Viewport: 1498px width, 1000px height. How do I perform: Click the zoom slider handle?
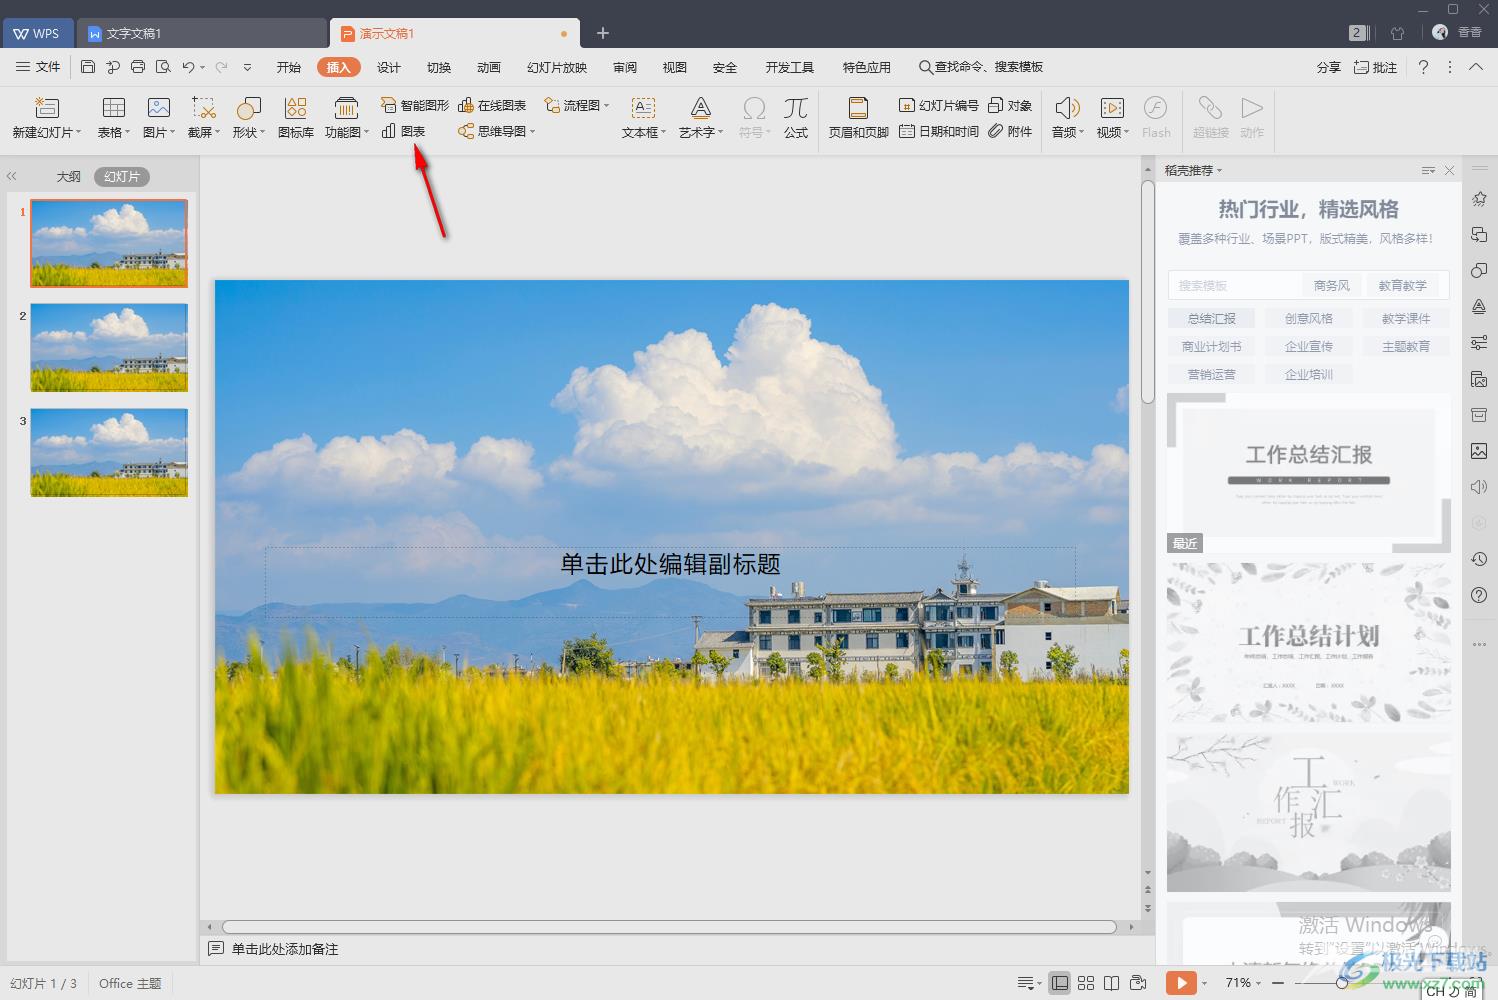[x=1341, y=983]
